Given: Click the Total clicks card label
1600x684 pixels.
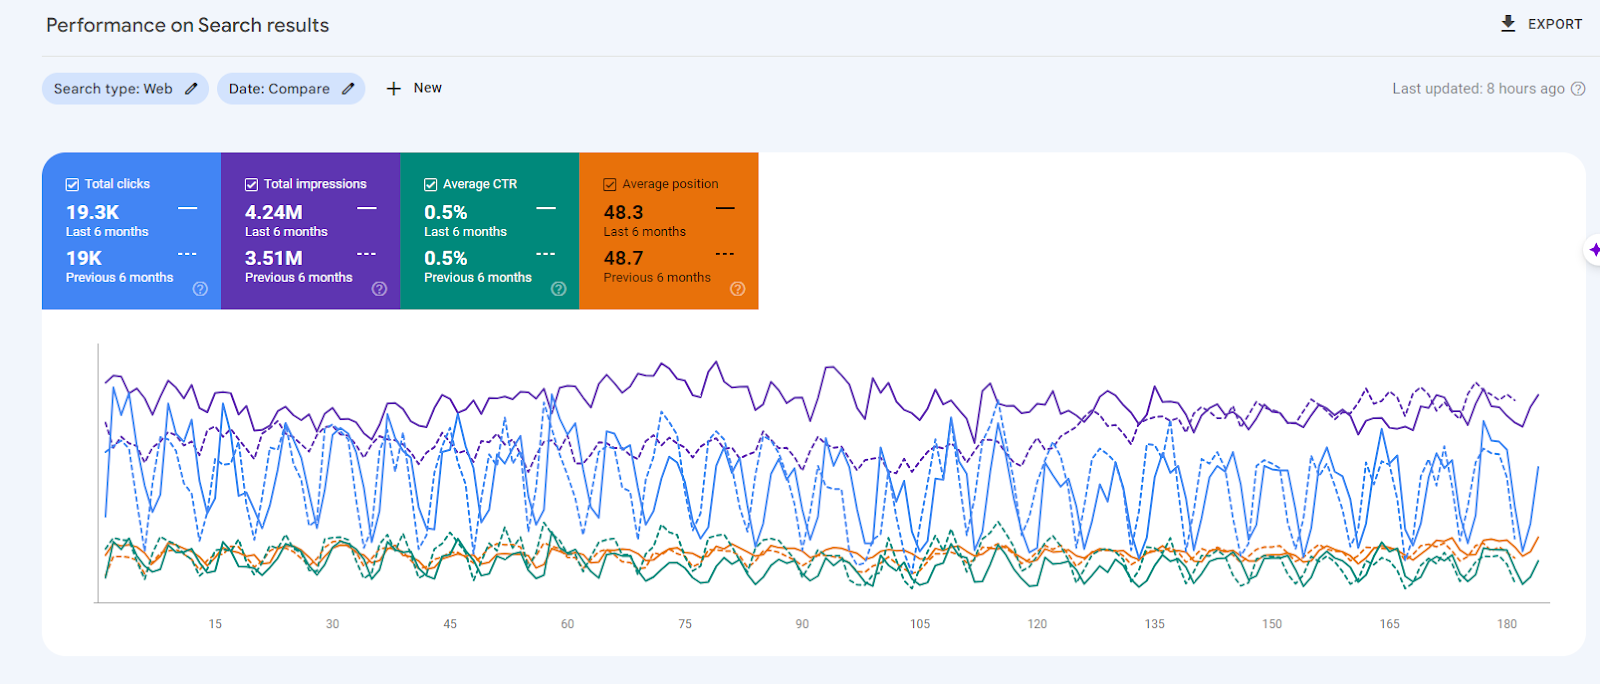Looking at the screenshot, I should (117, 184).
